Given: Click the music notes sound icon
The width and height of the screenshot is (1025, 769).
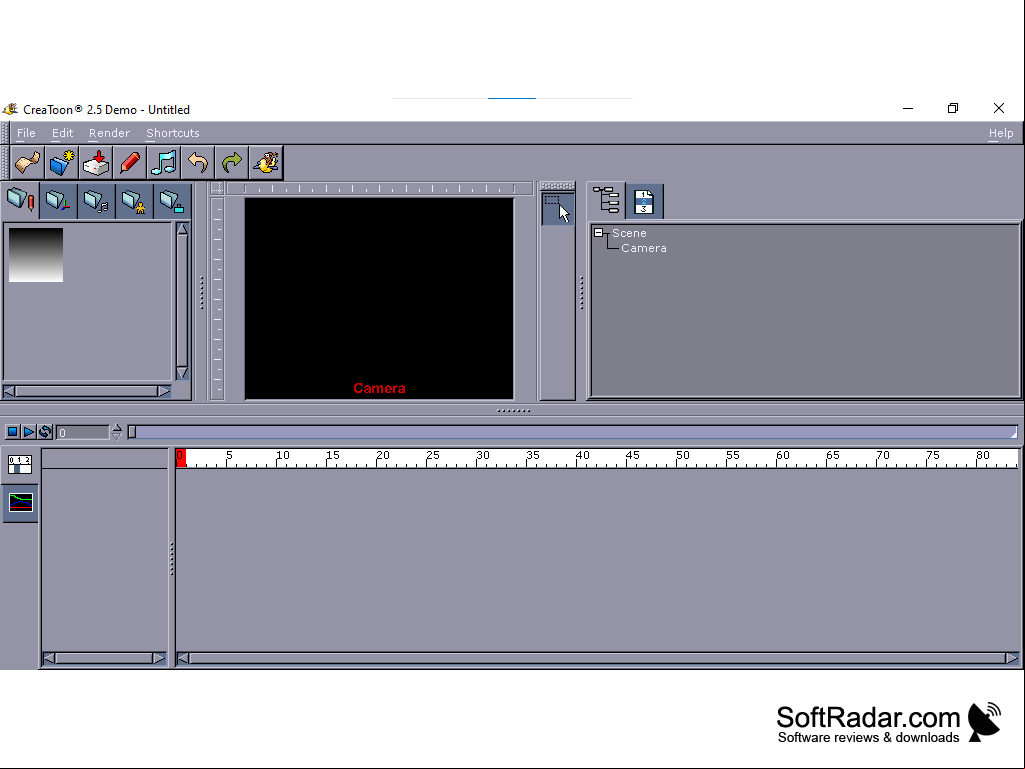Looking at the screenshot, I should 163,163.
